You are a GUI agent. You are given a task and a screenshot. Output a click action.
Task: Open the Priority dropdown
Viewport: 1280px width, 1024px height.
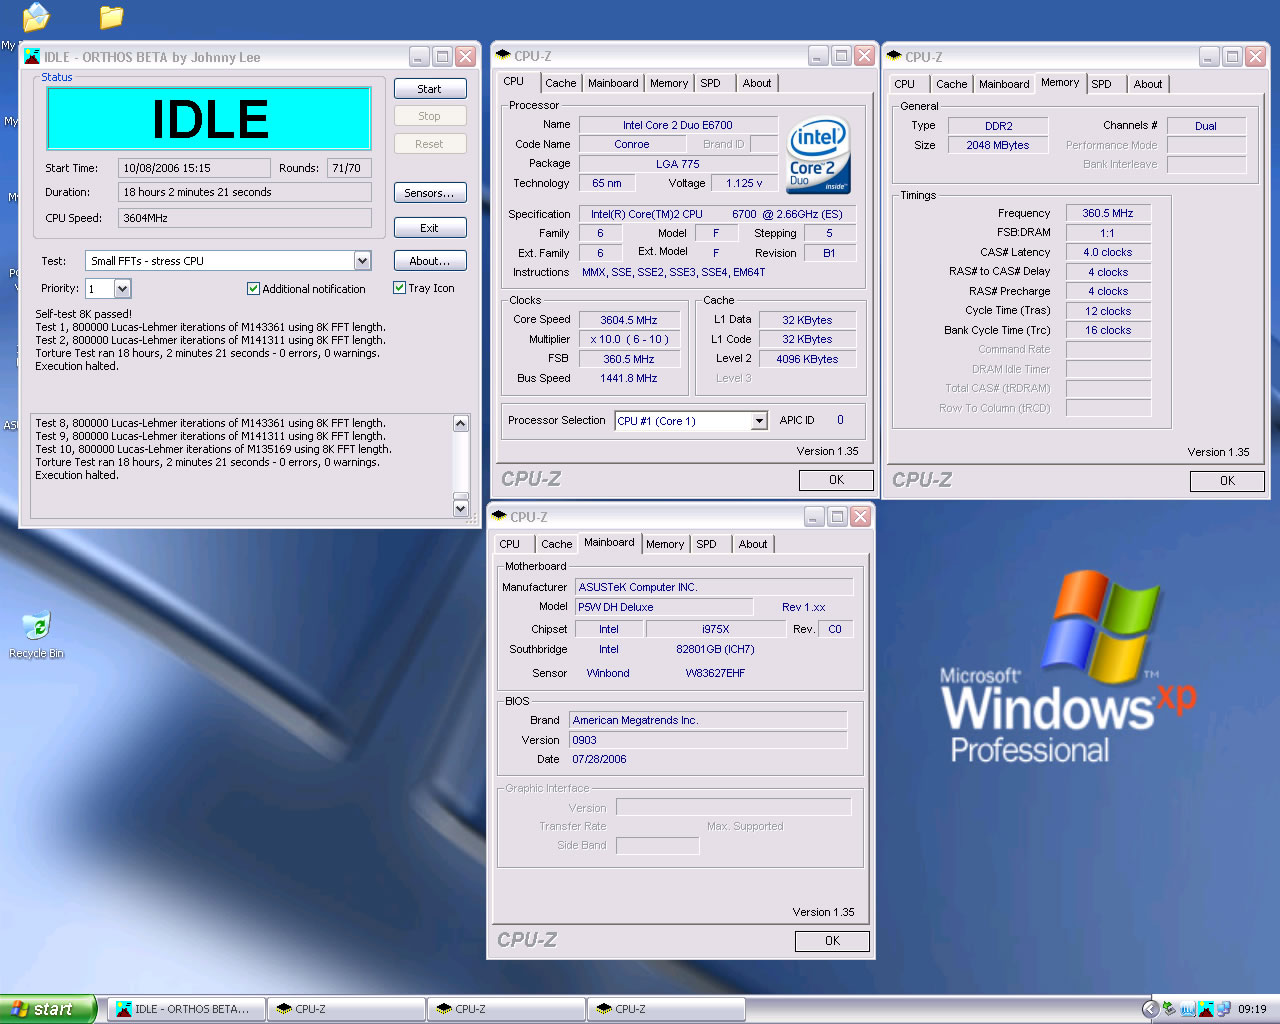tap(122, 289)
